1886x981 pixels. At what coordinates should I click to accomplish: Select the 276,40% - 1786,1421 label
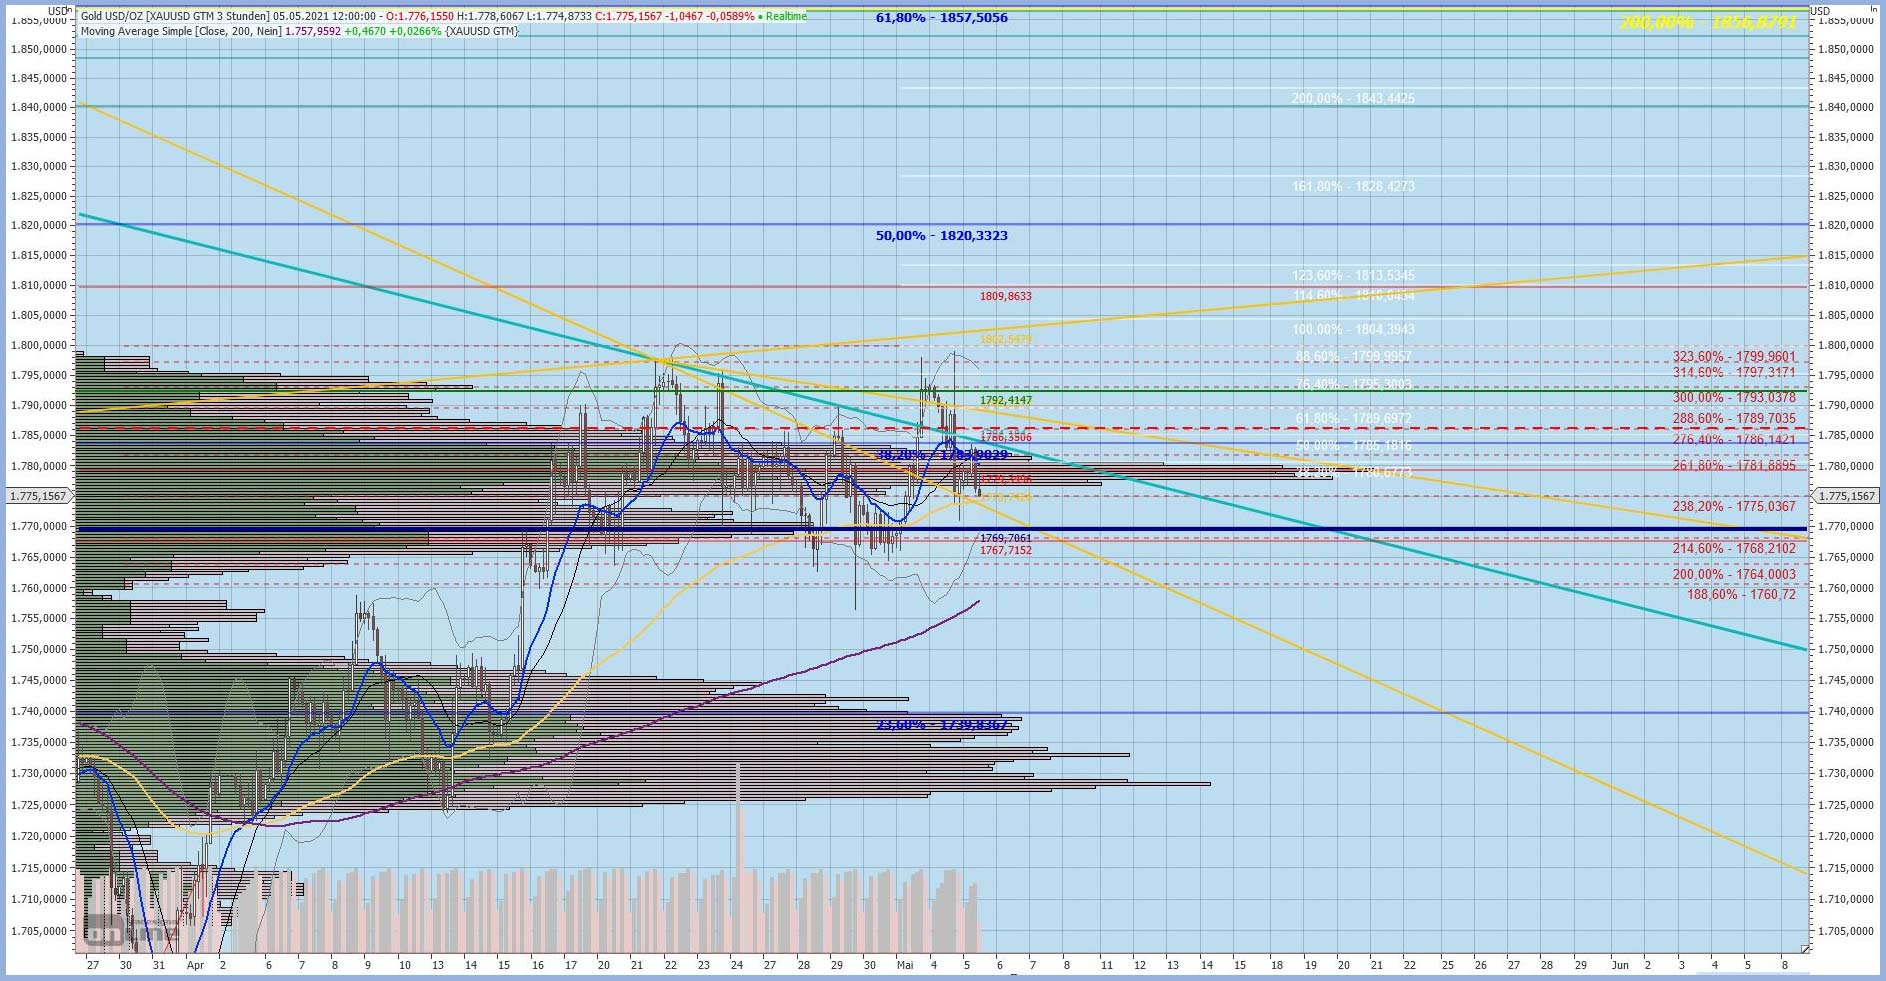(1734, 439)
